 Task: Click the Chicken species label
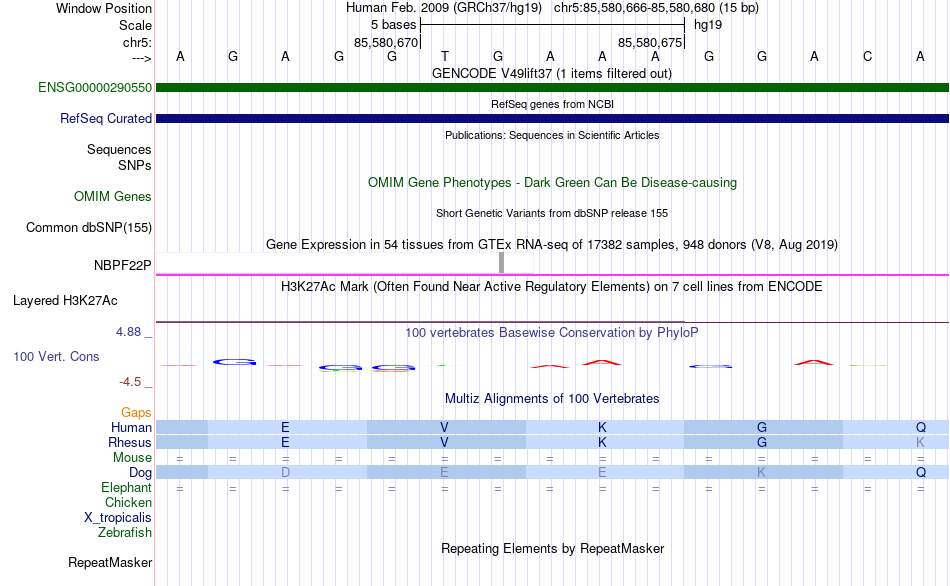coord(128,502)
